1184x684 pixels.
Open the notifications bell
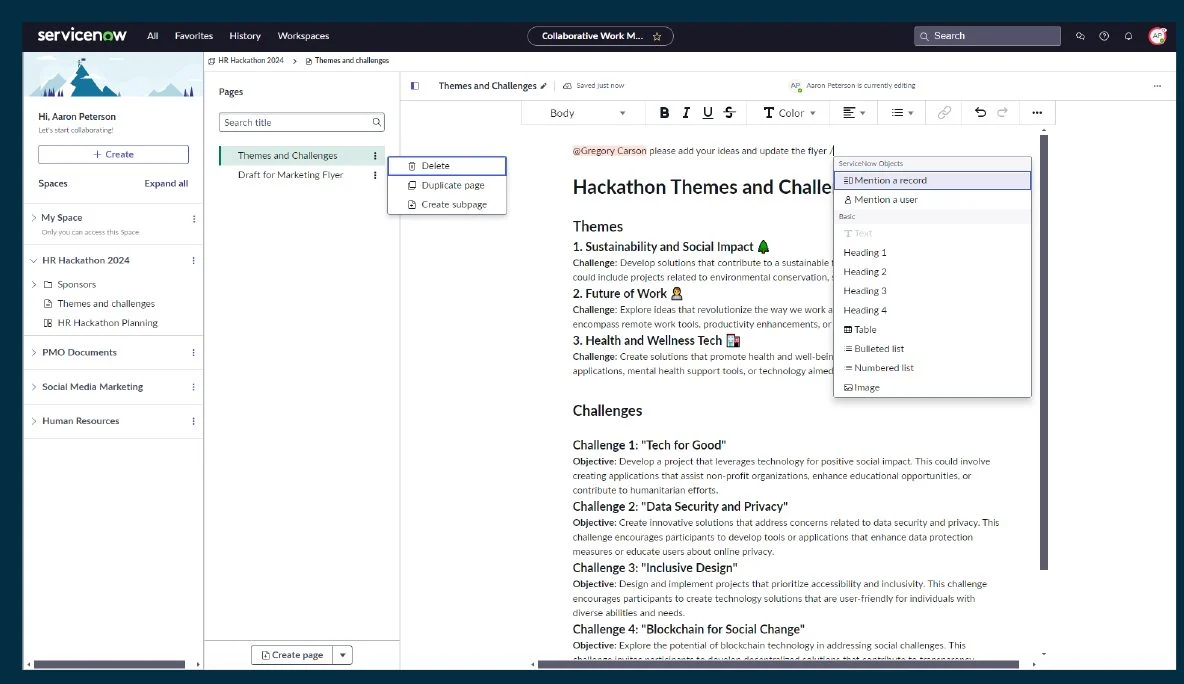[1128, 36]
